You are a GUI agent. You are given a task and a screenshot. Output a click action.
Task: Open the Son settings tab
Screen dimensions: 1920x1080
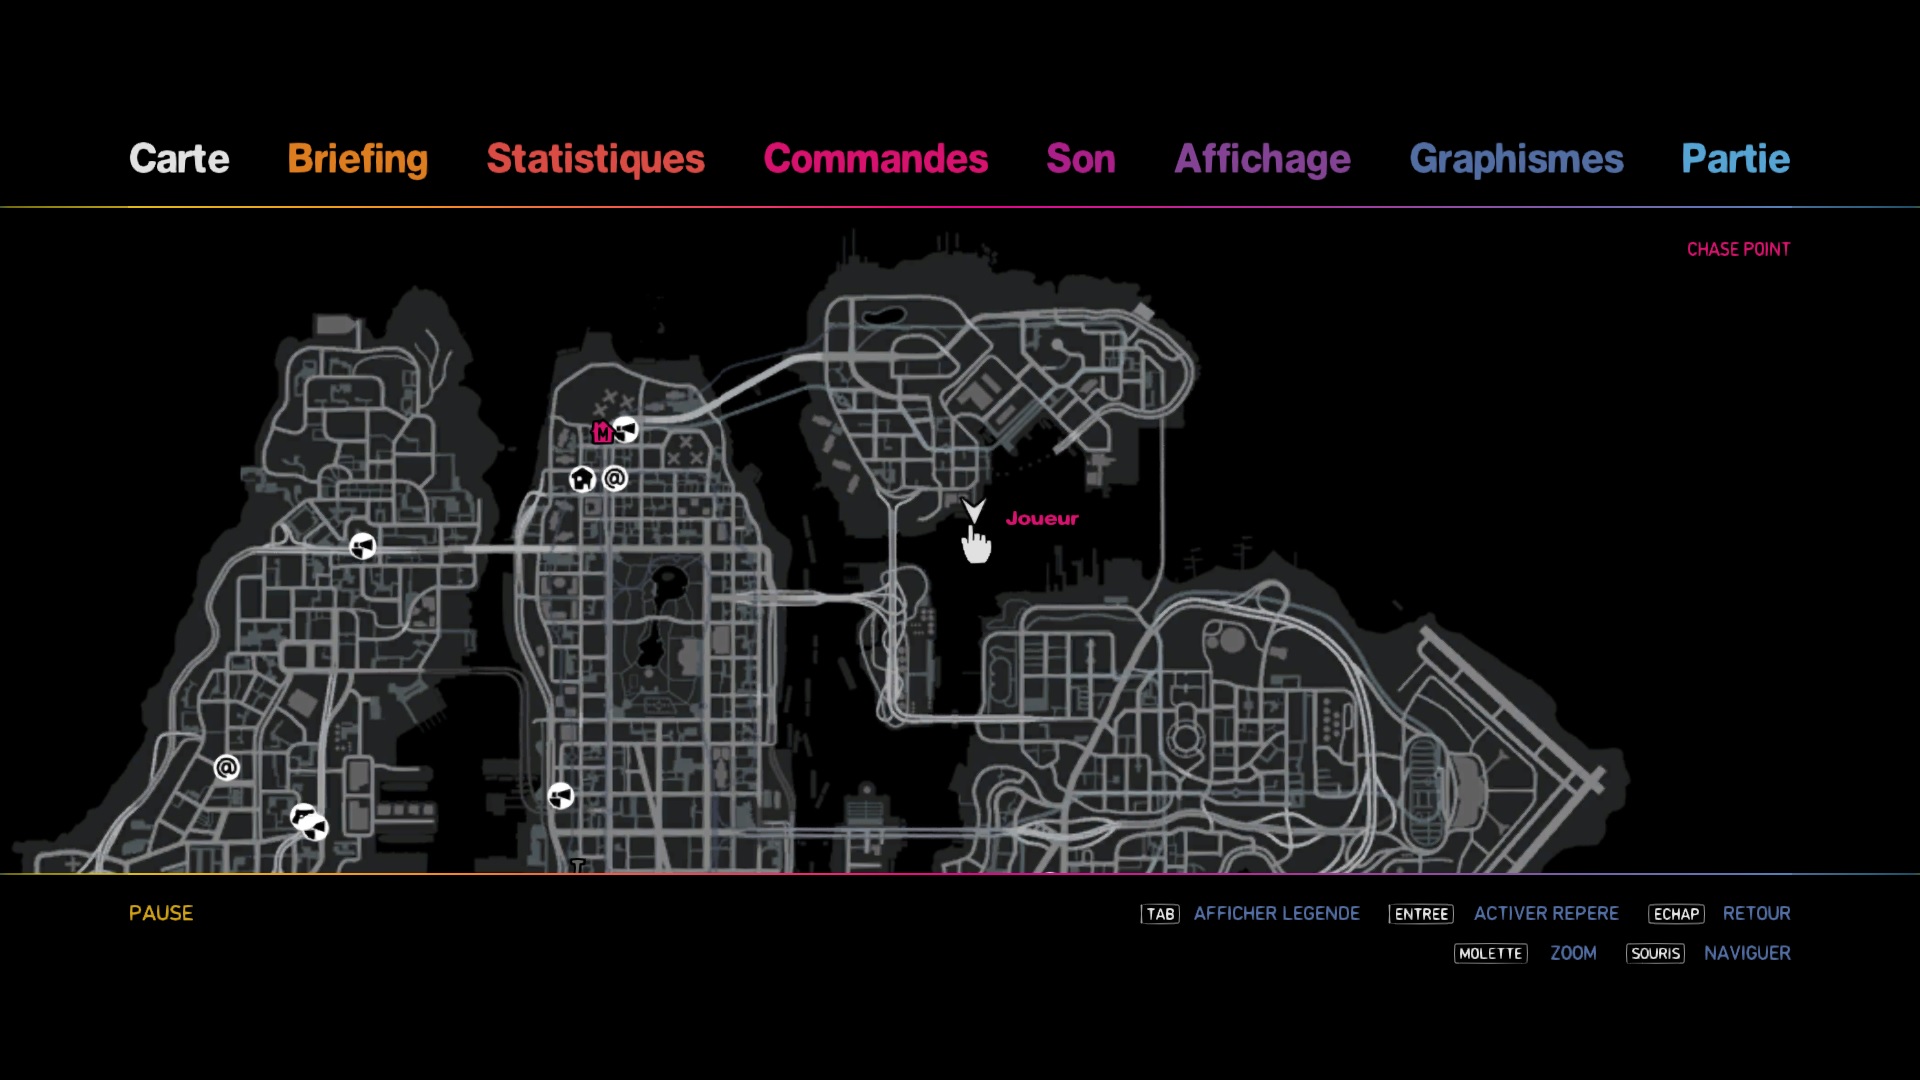pyautogui.click(x=1081, y=159)
